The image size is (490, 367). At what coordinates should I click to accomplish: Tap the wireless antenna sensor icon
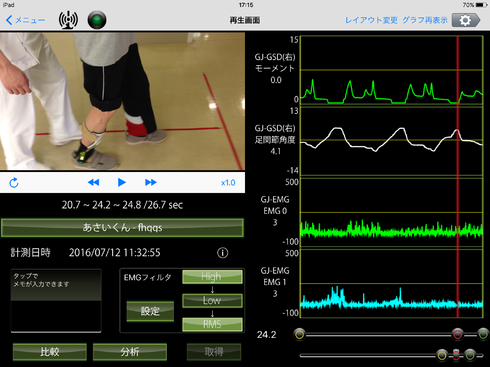(68, 20)
